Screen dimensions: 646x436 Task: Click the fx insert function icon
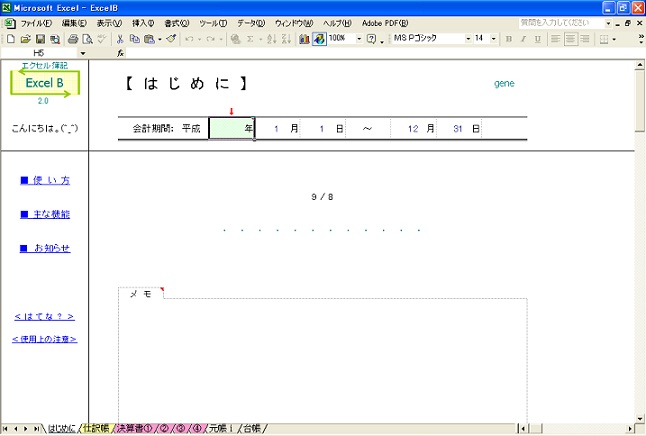click(120, 53)
